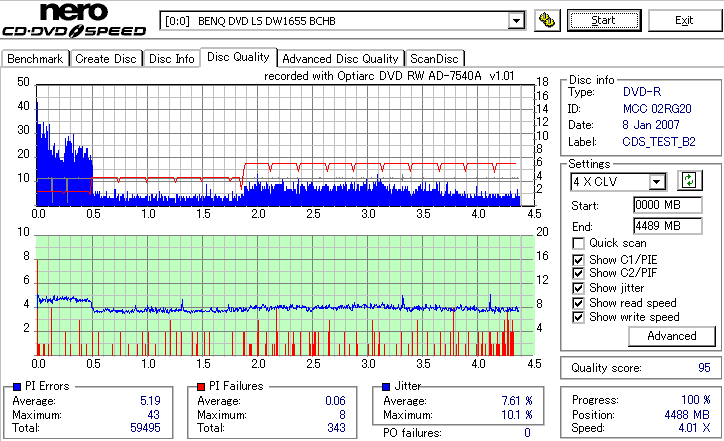The height and width of the screenshot is (441, 724).
Task: Disable Show jitter checkbox
Action: click(x=578, y=288)
